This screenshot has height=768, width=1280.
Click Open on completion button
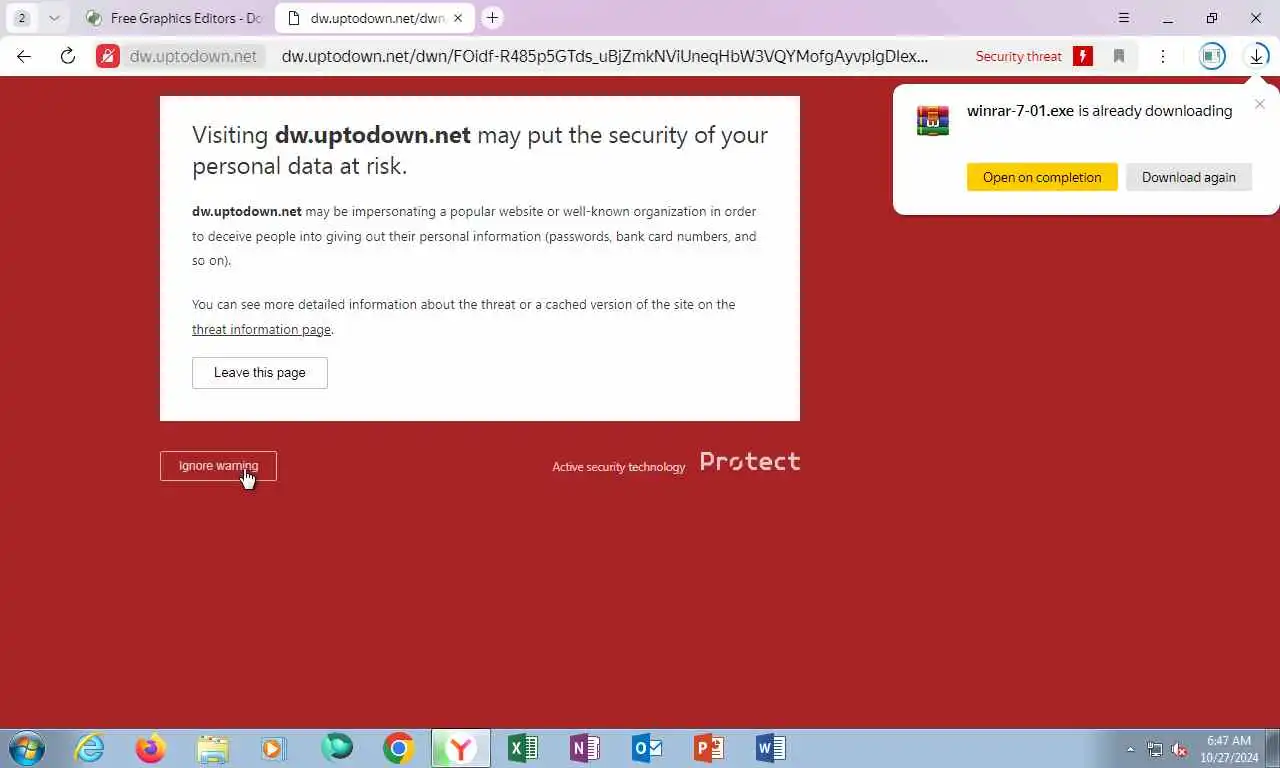click(x=1042, y=177)
